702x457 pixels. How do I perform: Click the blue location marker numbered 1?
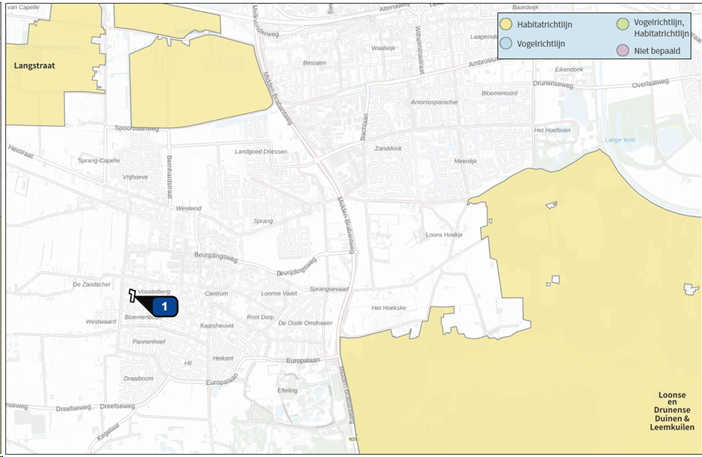point(165,307)
